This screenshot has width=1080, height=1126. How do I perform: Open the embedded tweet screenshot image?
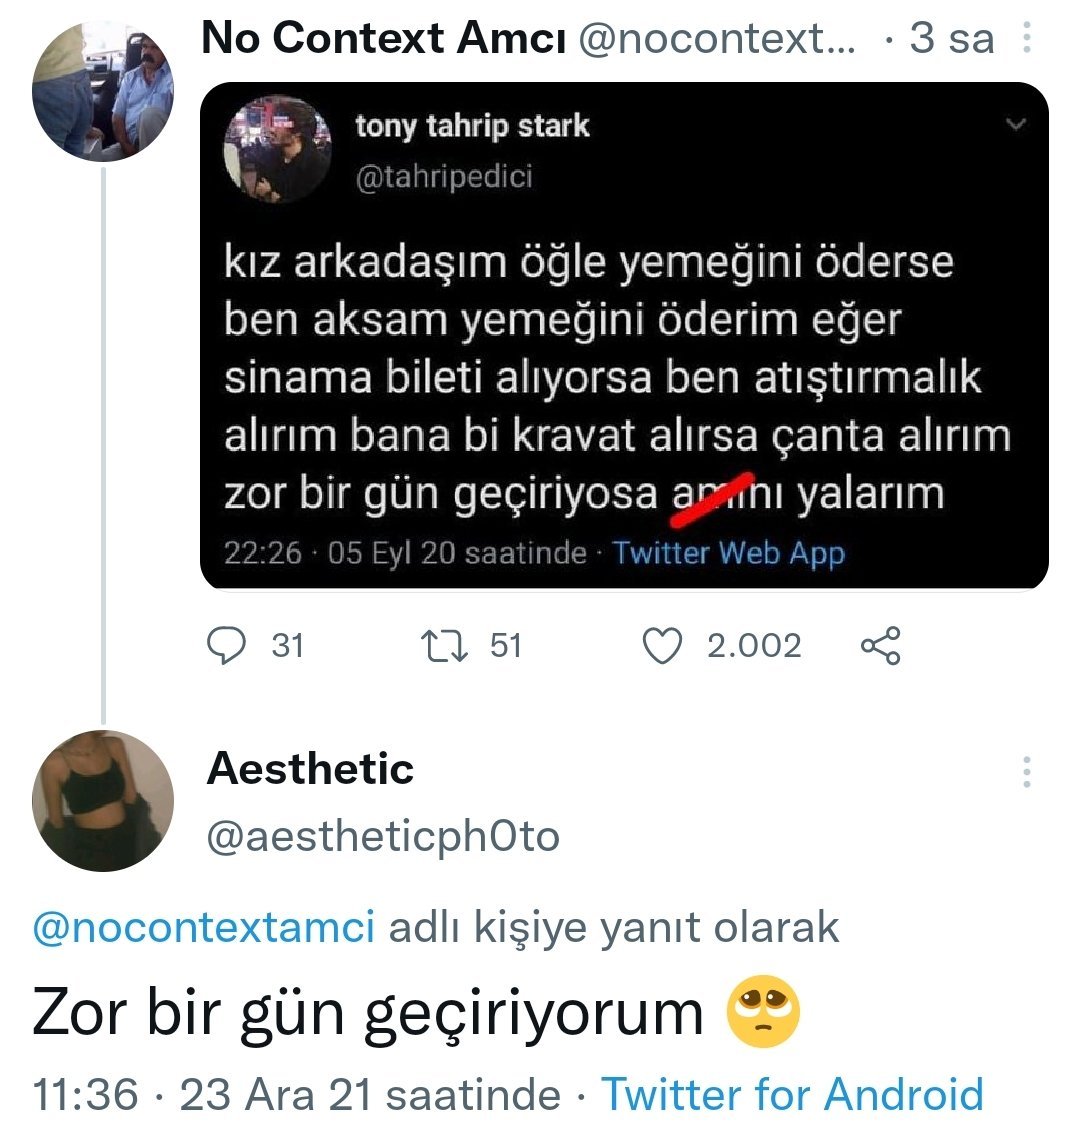coord(624,380)
